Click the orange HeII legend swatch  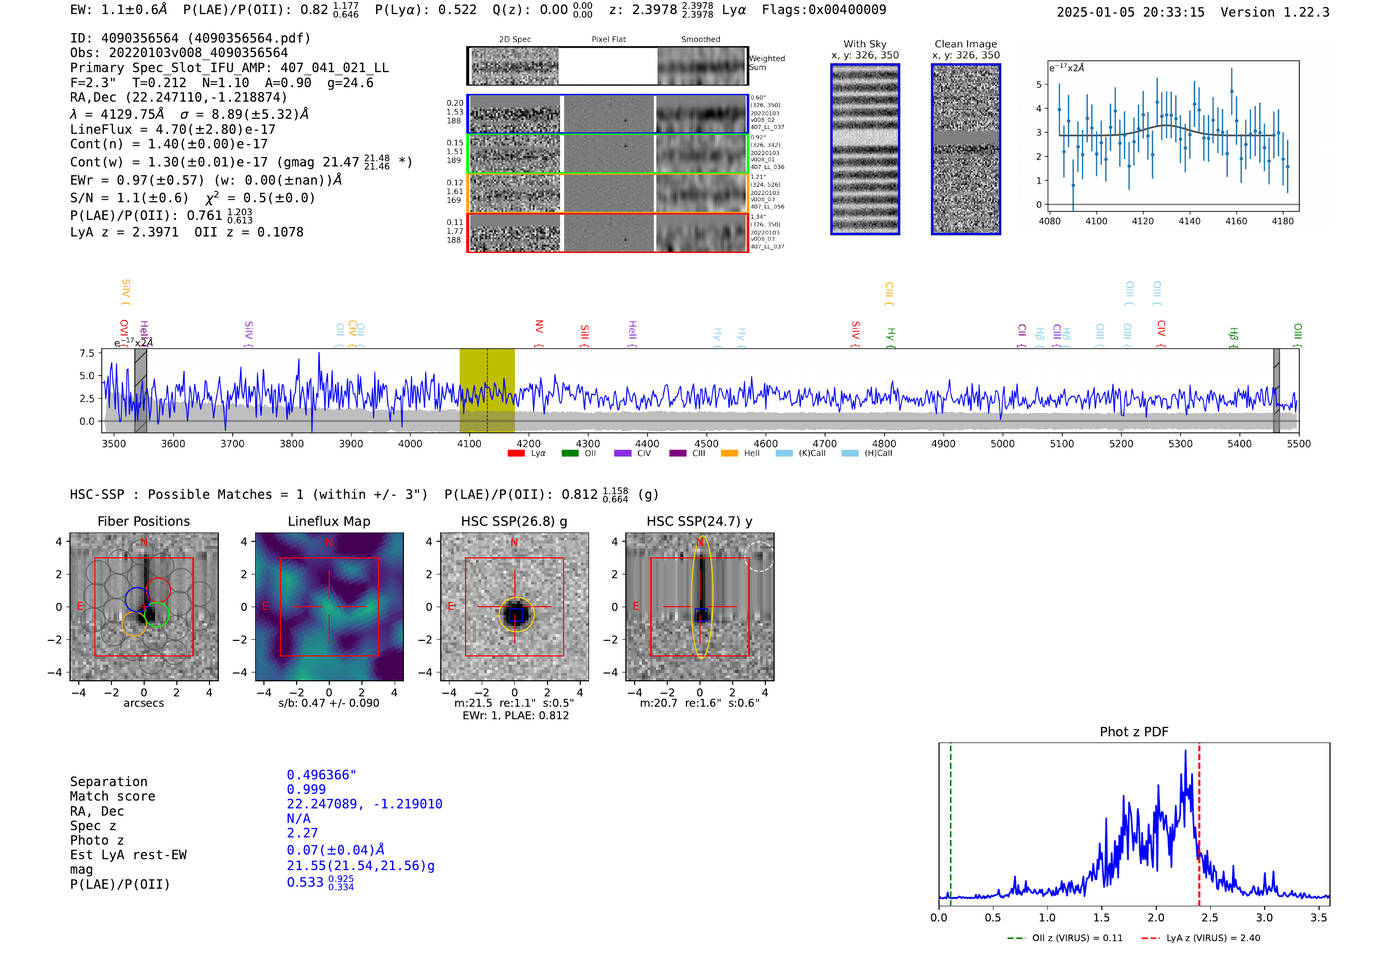point(729,453)
